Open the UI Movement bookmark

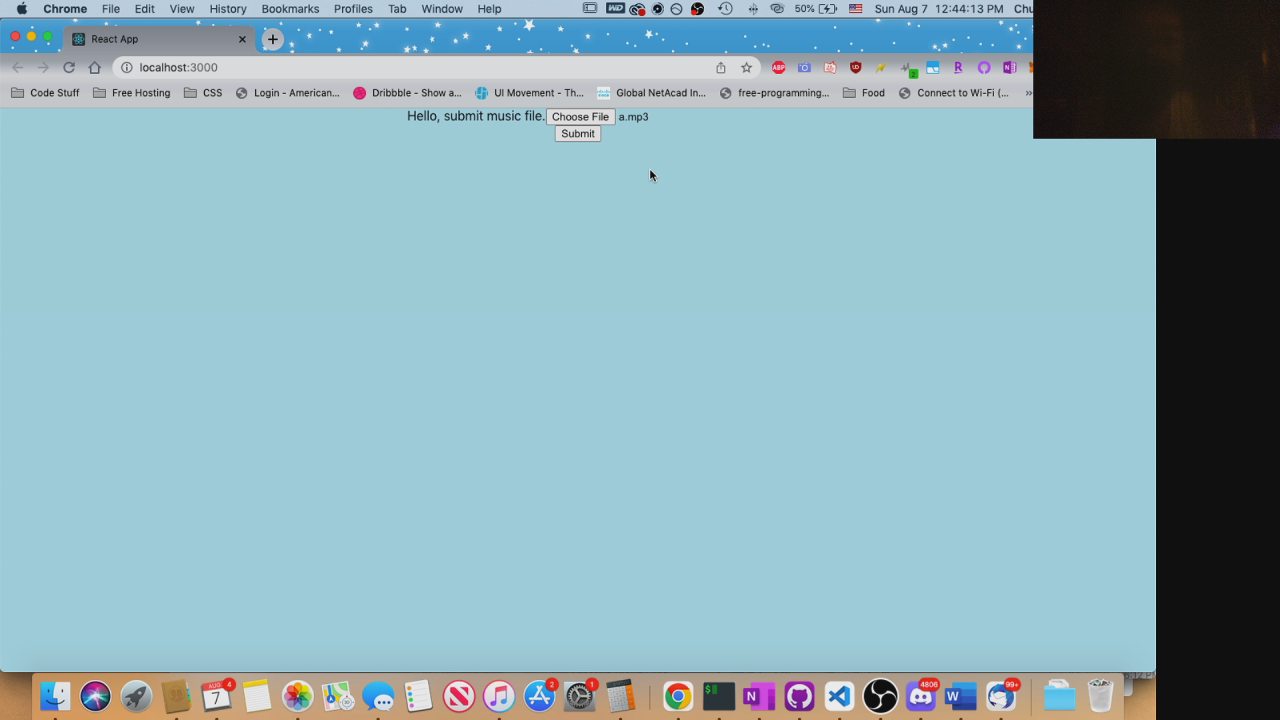tap(529, 93)
